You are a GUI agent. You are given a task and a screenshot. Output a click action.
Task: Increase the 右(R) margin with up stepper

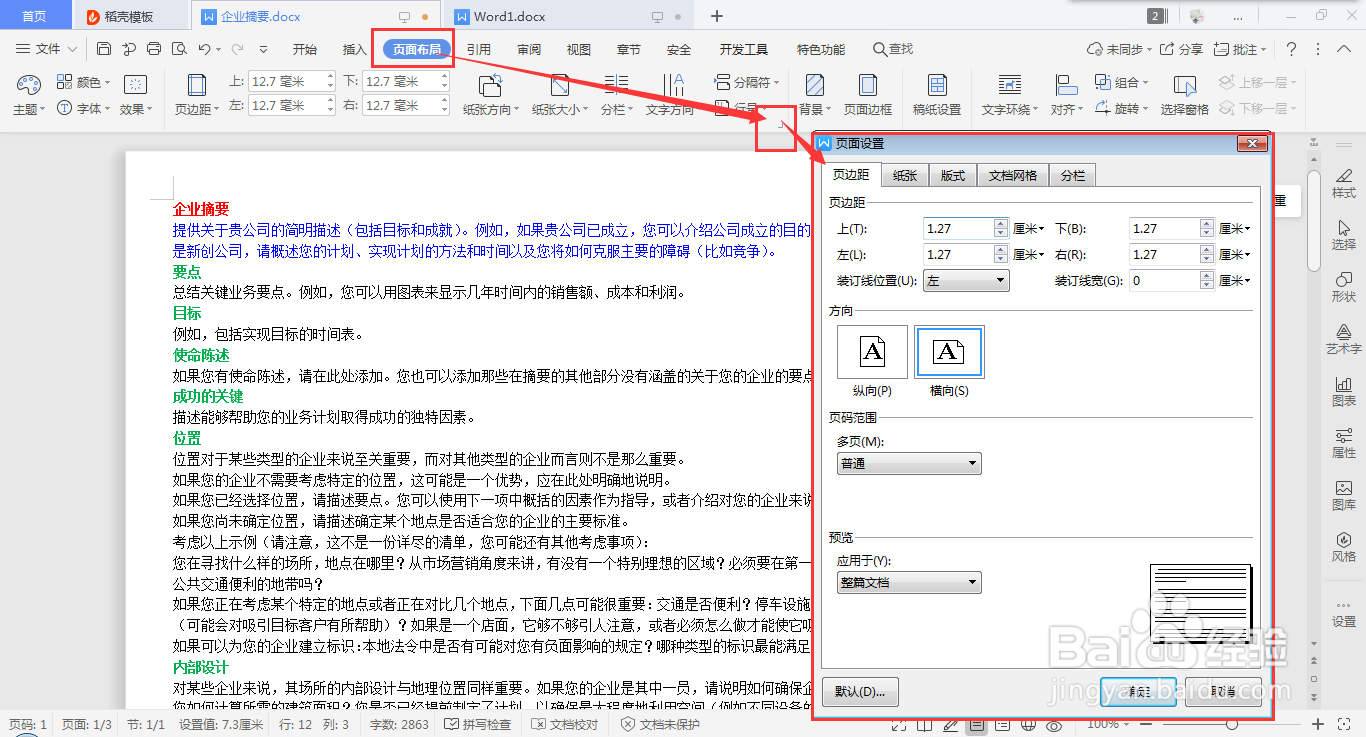click(1208, 250)
